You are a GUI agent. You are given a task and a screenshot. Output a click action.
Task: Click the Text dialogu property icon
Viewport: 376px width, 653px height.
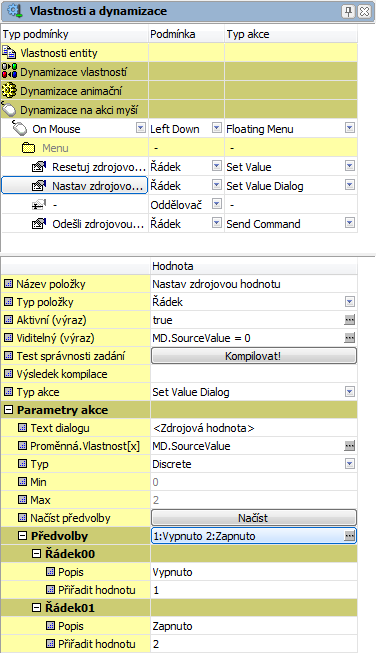(22, 428)
